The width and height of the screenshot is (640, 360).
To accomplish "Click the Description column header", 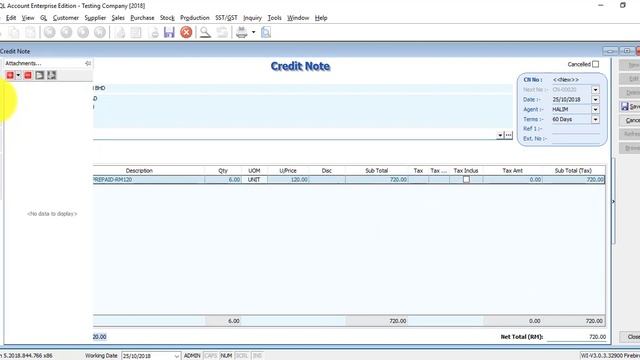I will pos(139,171).
